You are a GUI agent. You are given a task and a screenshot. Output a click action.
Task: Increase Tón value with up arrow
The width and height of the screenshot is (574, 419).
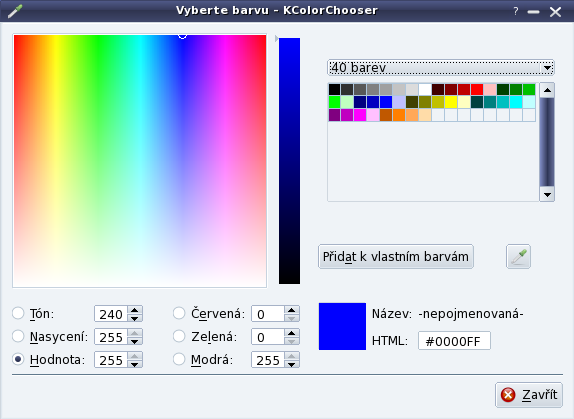click(135, 310)
